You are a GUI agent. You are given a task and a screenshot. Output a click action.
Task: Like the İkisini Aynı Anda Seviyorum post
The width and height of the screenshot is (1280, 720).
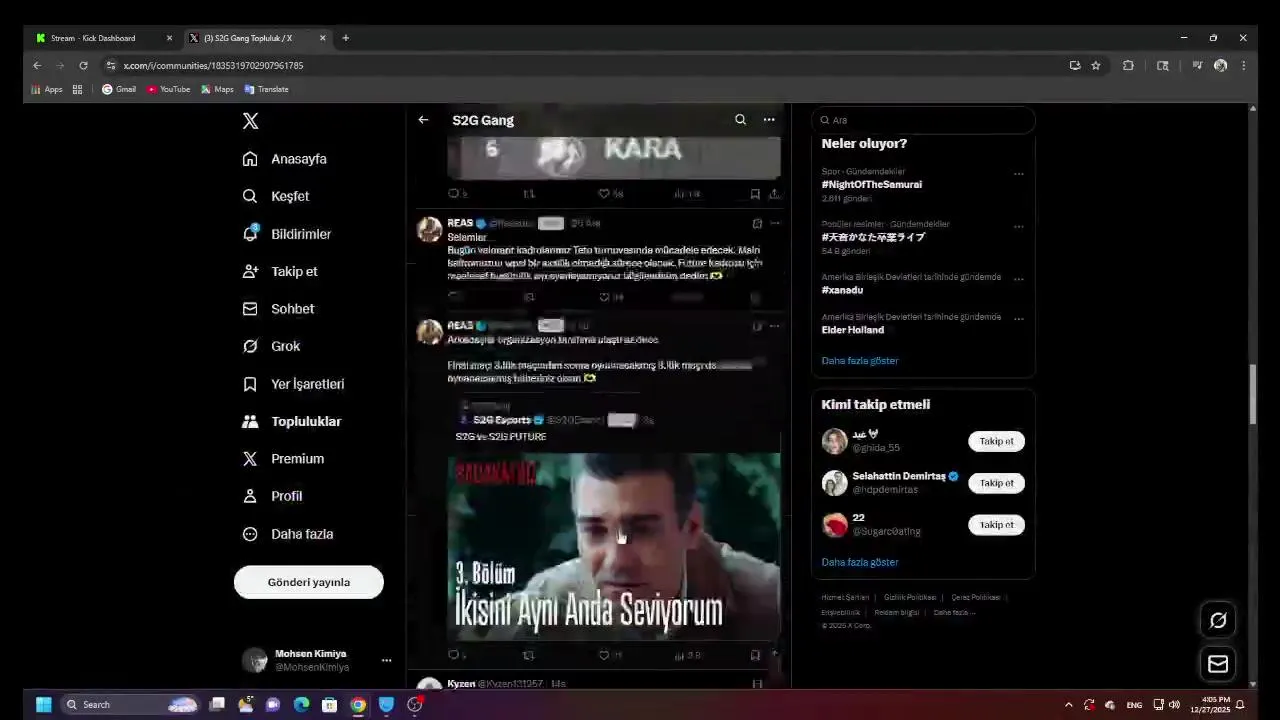pyautogui.click(x=604, y=656)
